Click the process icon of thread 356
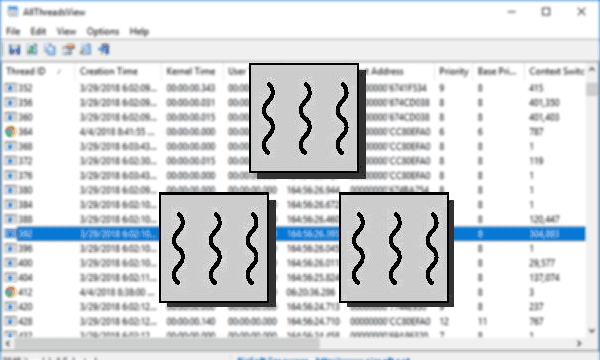600x360 pixels. (x=11, y=103)
